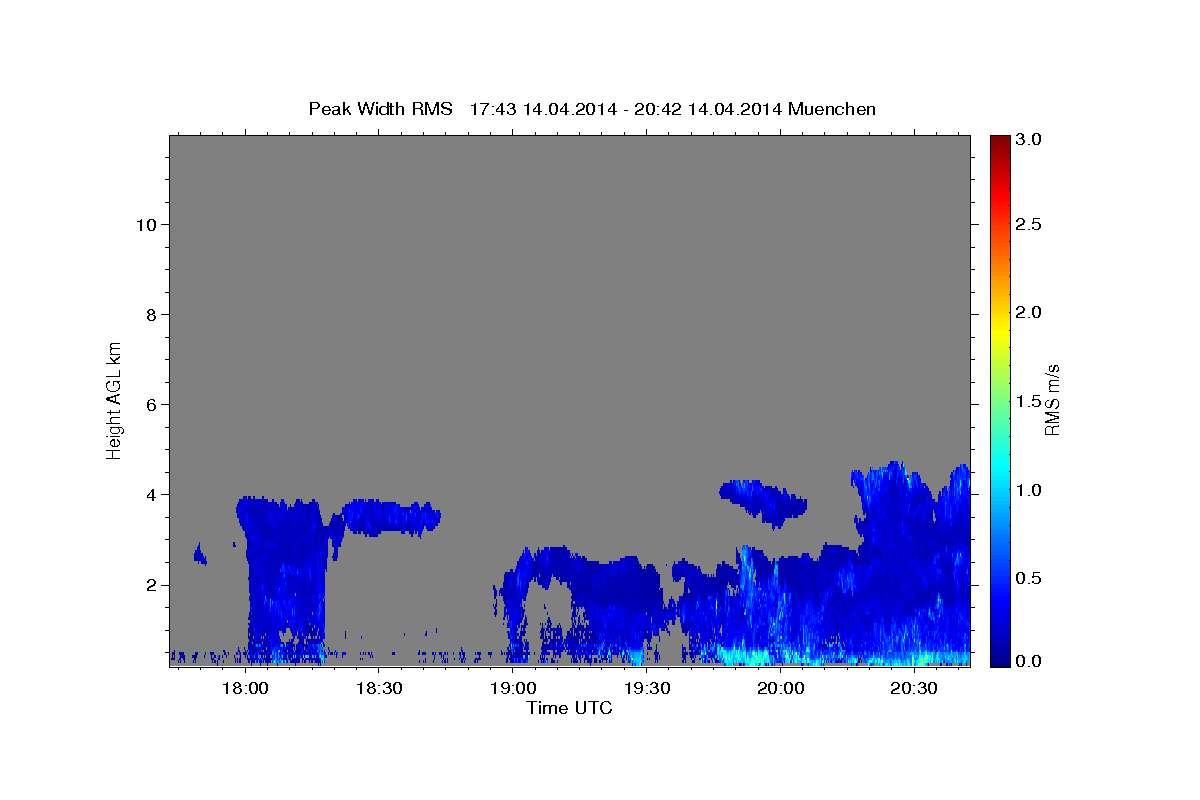Click the 20:30 time tick label
The height and width of the screenshot is (800, 1200).
coord(914,688)
